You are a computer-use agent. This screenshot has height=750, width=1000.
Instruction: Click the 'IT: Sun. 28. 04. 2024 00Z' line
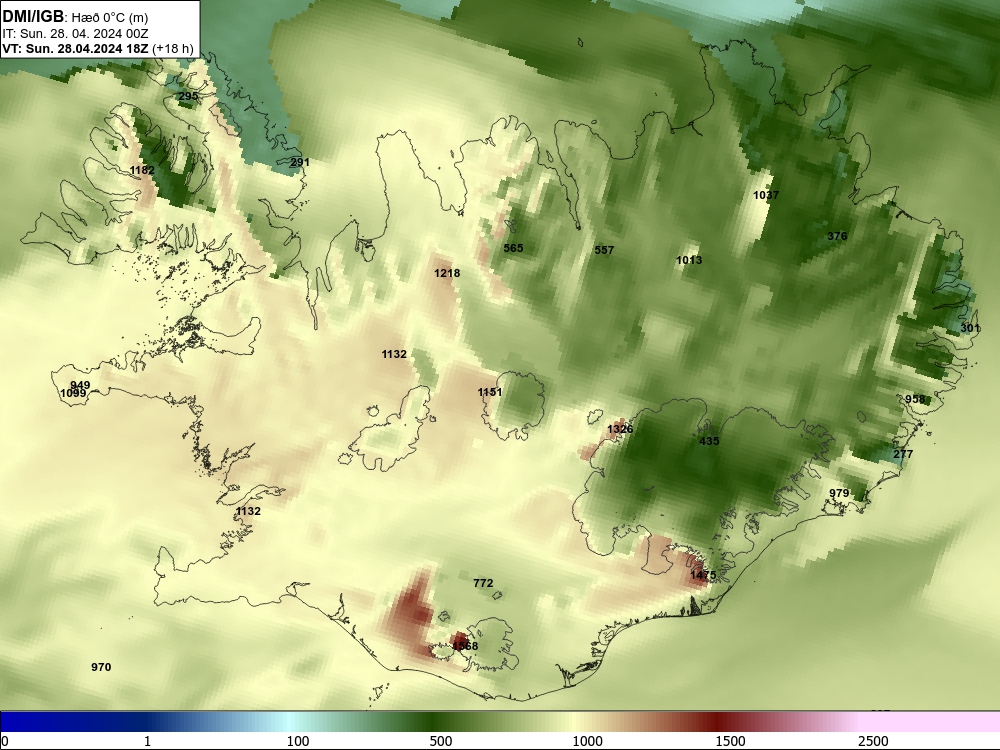75,34
